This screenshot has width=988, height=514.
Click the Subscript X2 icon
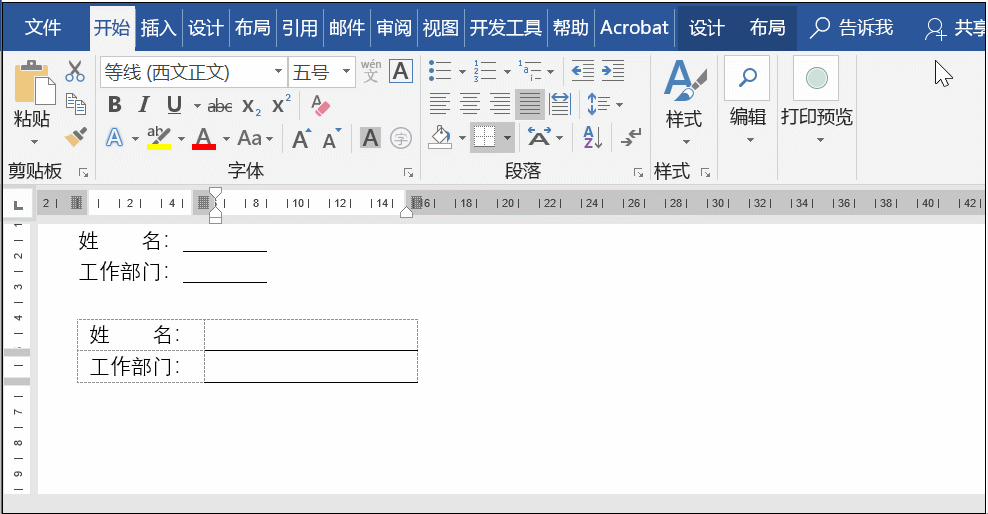tap(251, 106)
